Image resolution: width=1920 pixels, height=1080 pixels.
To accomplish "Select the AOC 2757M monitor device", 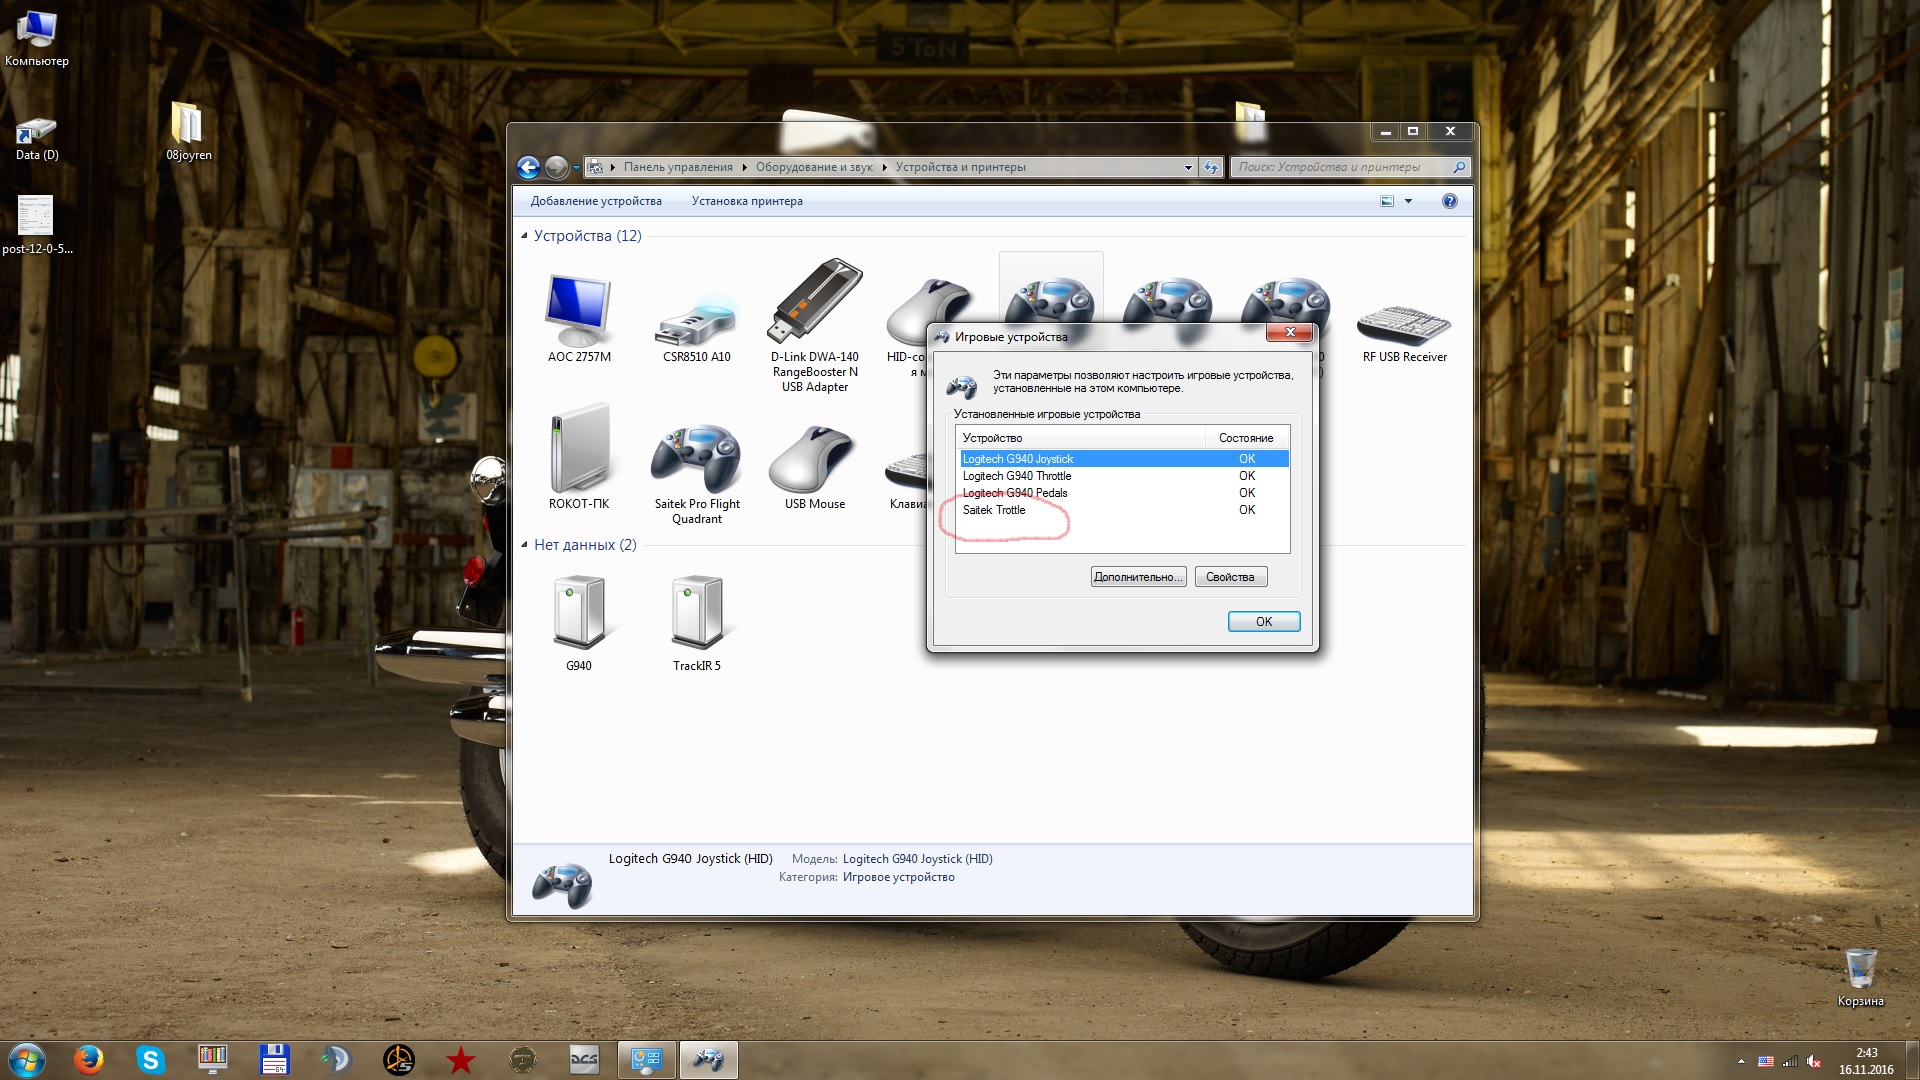I will point(579,318).
